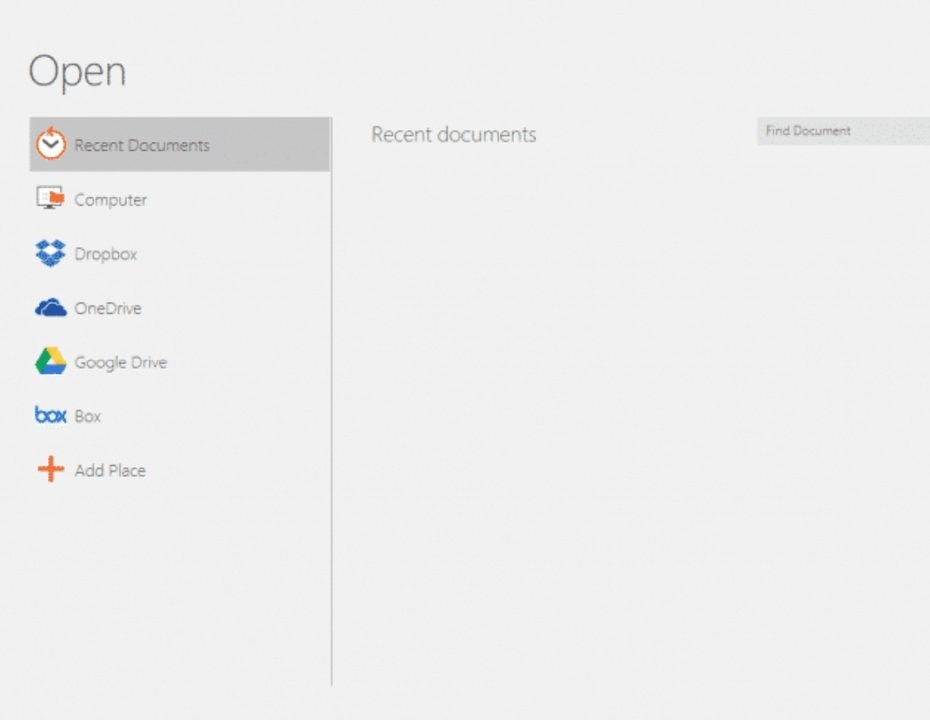Click the Open page heading

click(78, 70)
